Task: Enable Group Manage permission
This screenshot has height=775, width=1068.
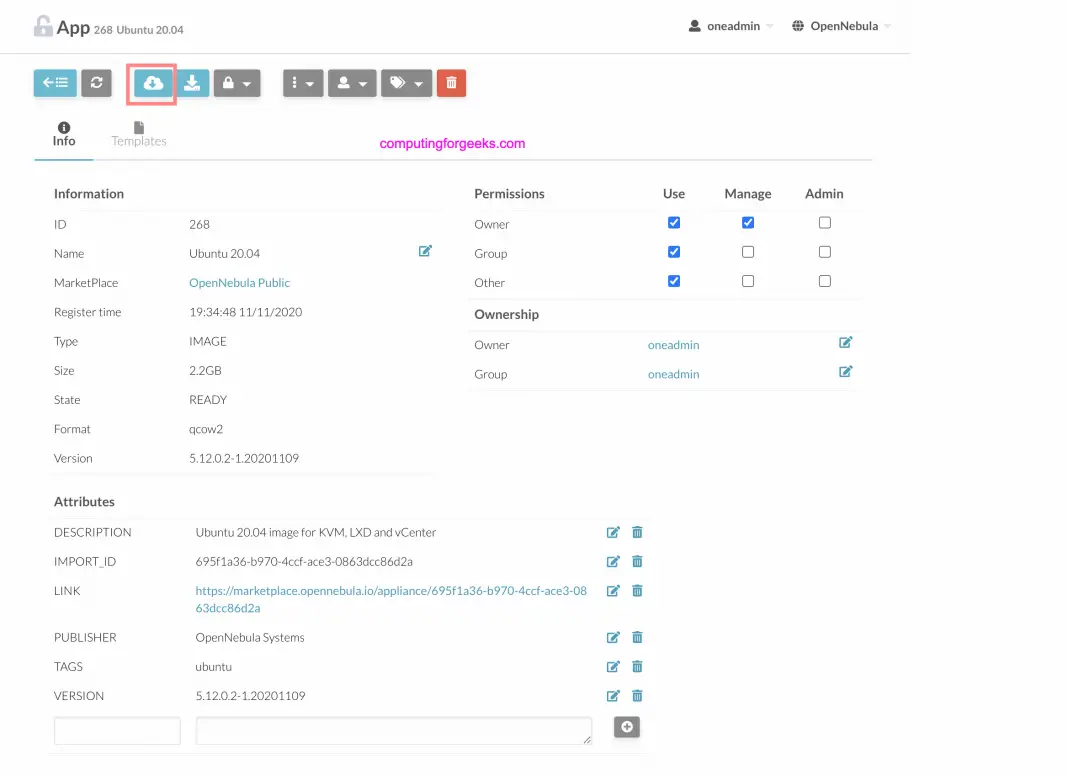Action: [x=748, y=251]
